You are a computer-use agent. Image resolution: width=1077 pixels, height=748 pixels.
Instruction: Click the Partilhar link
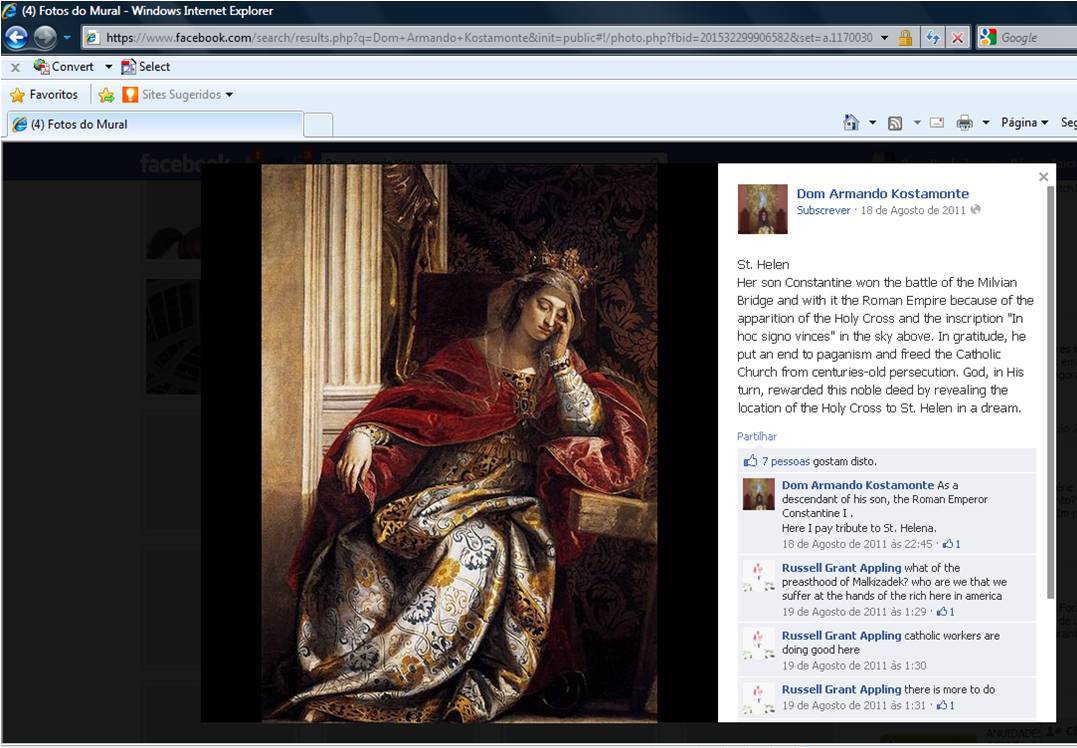(757, 437)
